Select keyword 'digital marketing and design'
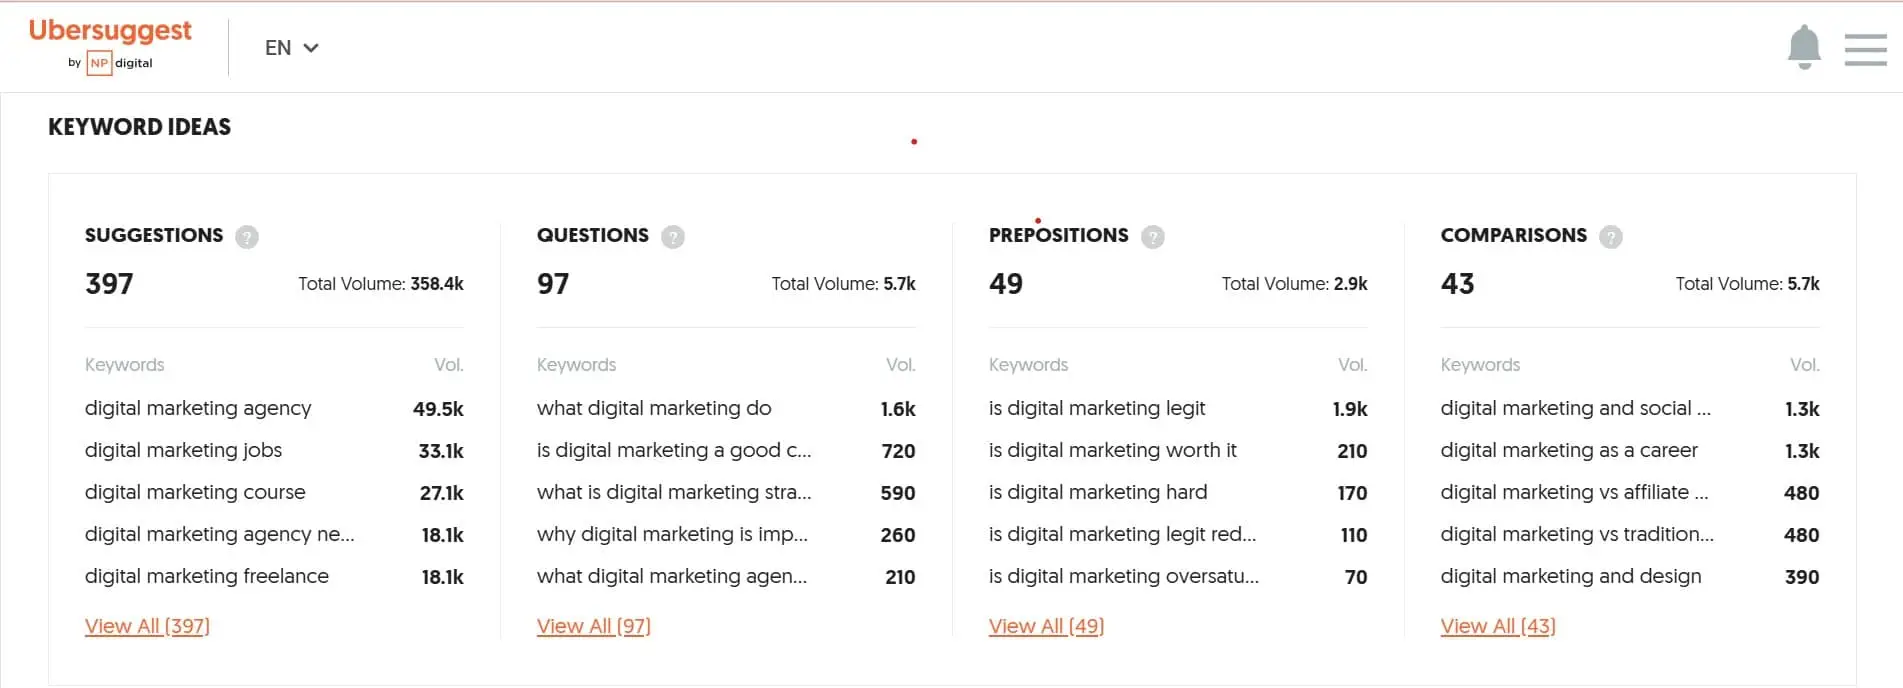 [1570, 576]
